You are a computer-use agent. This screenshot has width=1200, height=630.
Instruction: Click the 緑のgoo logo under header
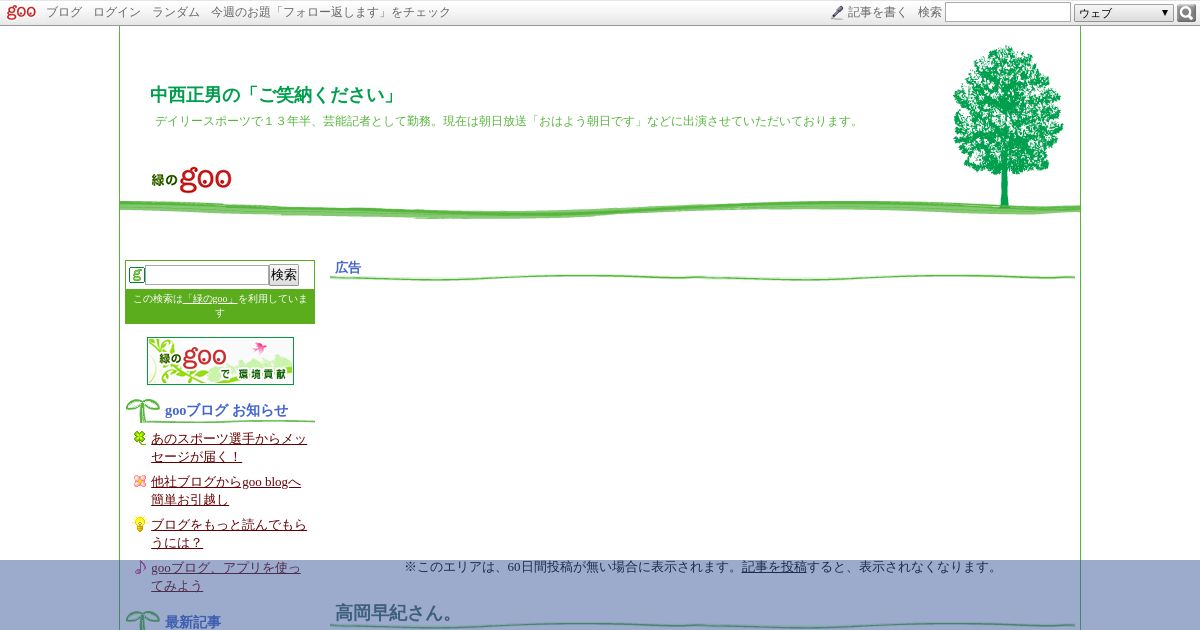(x=192, y=179)
